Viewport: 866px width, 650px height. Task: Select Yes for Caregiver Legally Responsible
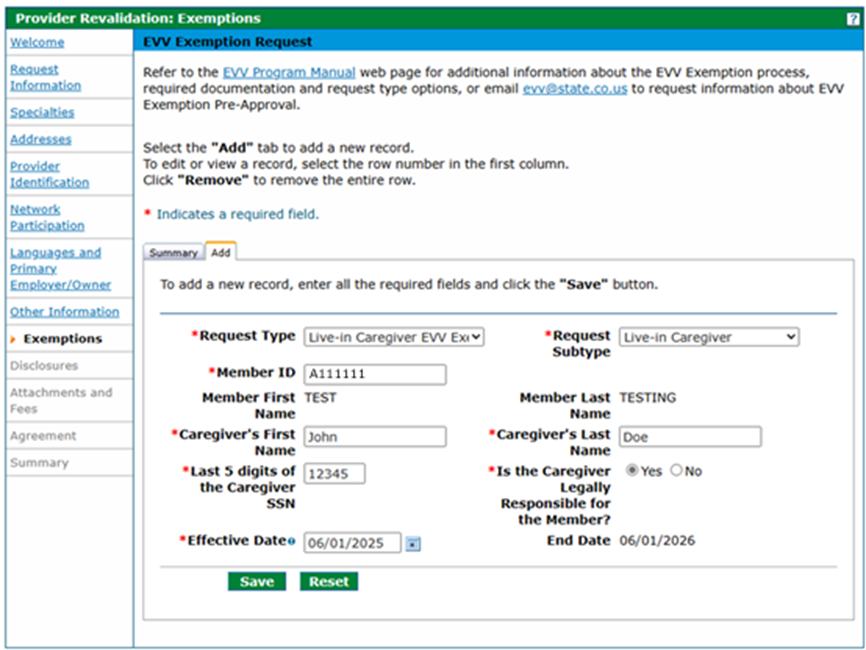(632, 471)
